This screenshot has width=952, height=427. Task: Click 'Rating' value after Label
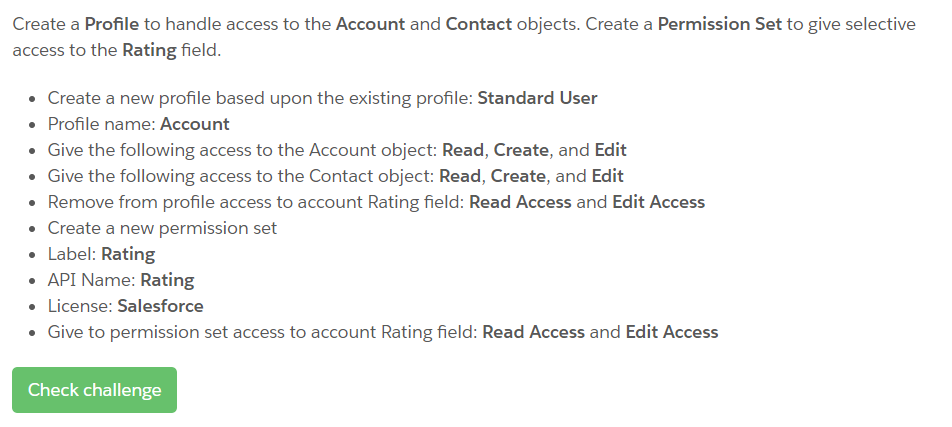coord(128,254)
